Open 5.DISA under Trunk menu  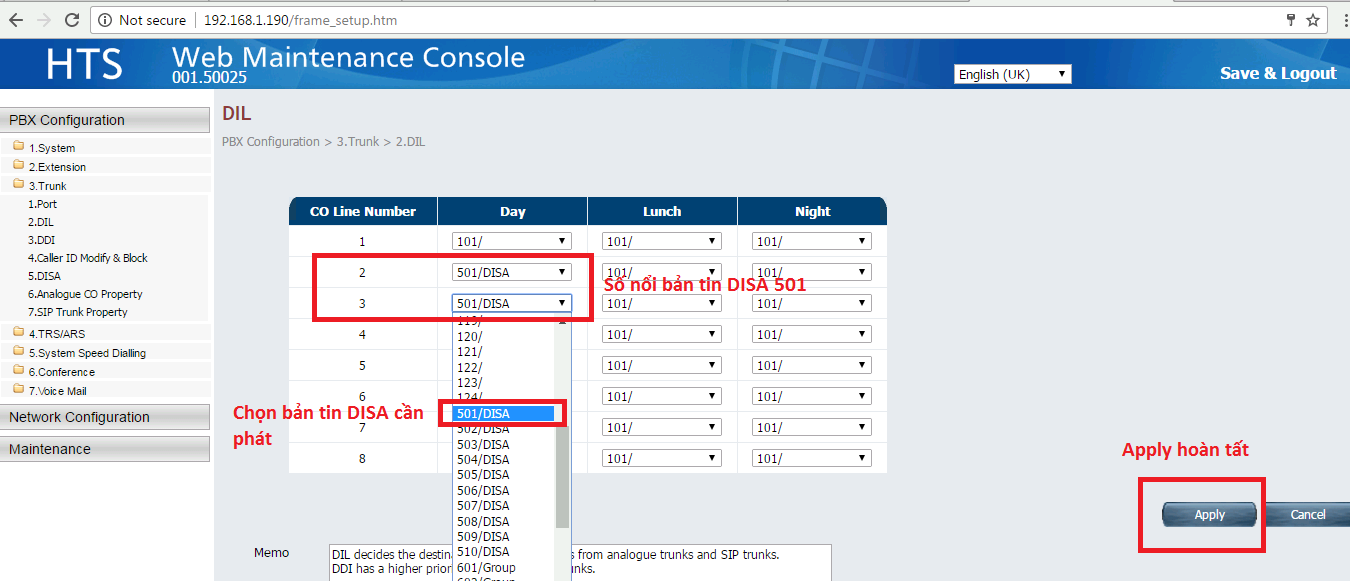coord(44,276)
